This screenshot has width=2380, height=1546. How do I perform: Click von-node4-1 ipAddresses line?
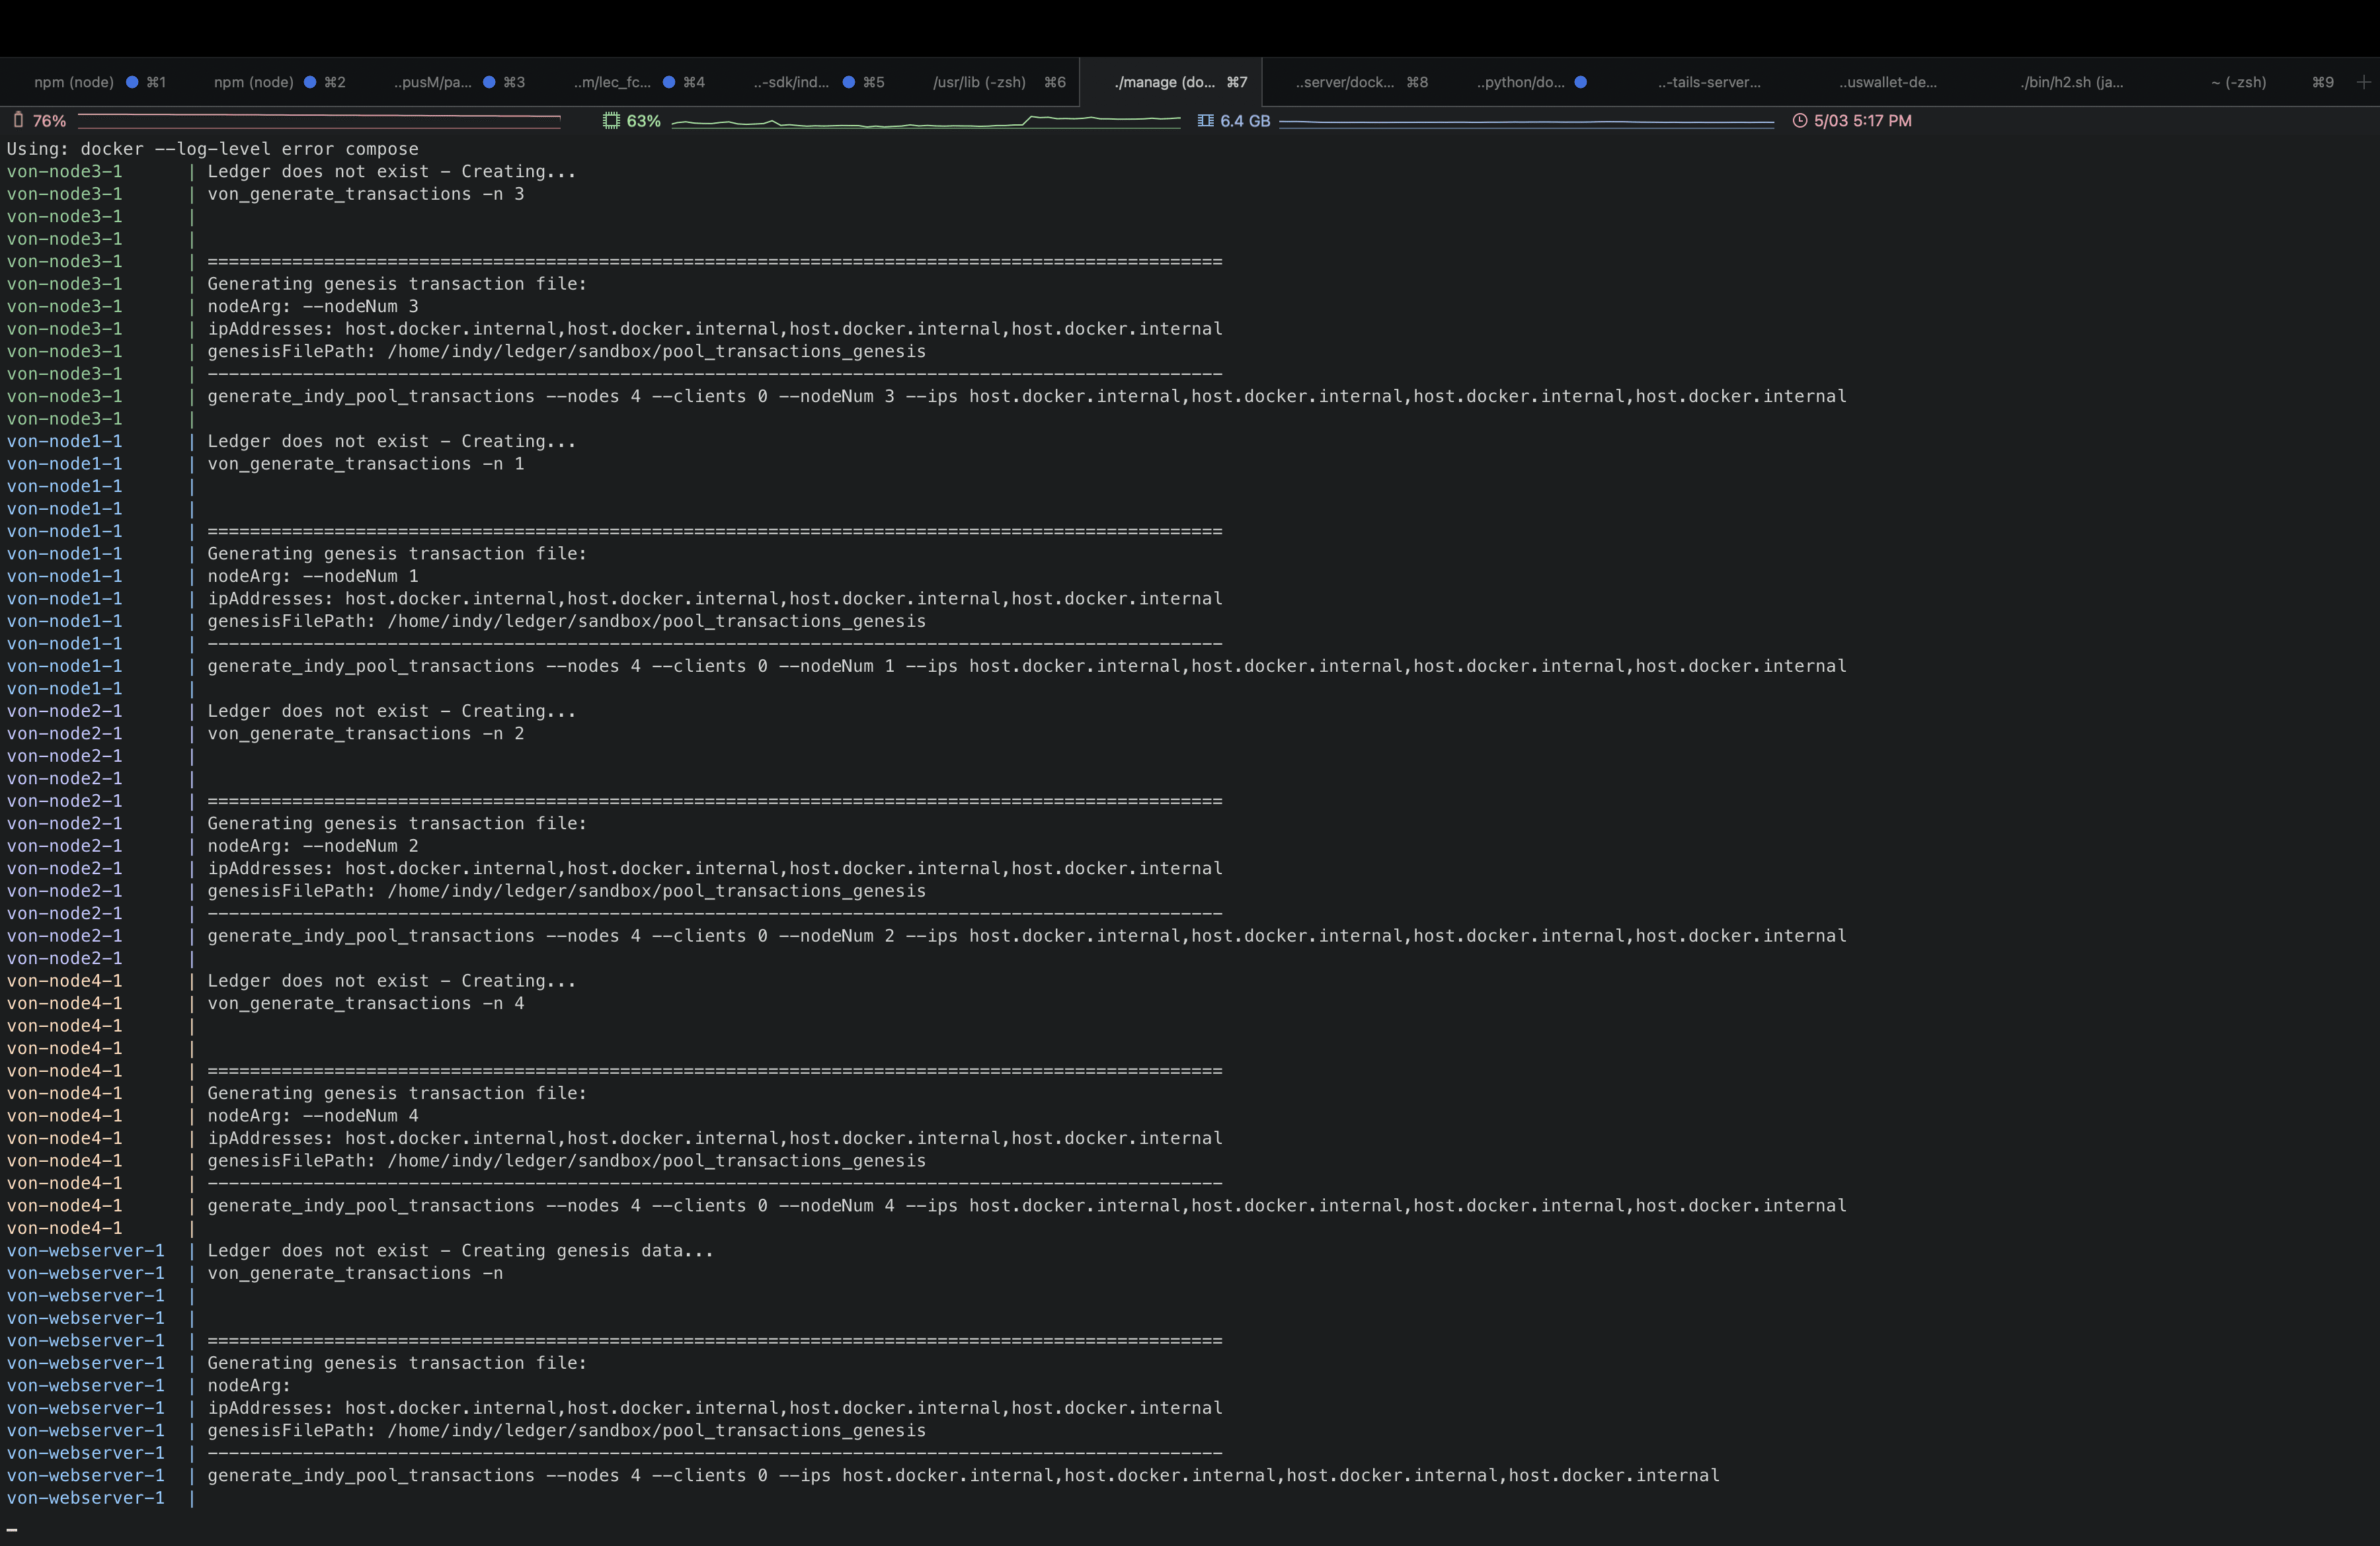715,1138
